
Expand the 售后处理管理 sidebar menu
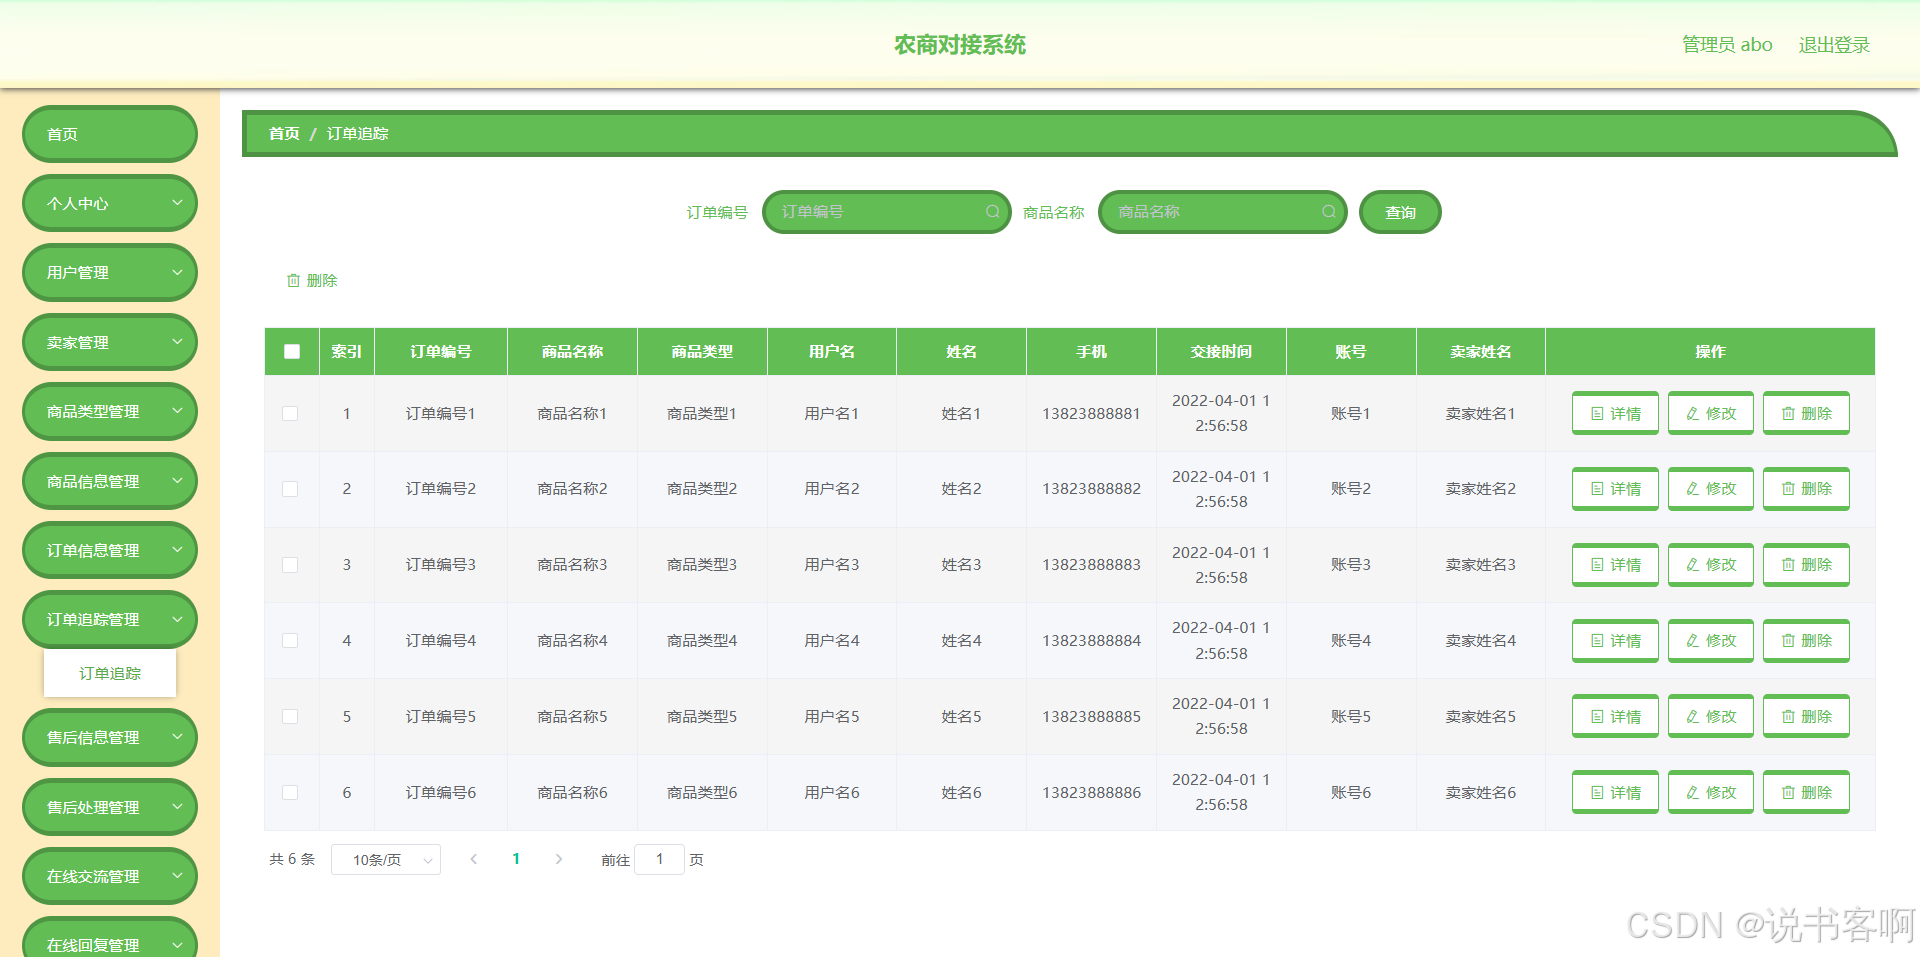click(110, 807)
